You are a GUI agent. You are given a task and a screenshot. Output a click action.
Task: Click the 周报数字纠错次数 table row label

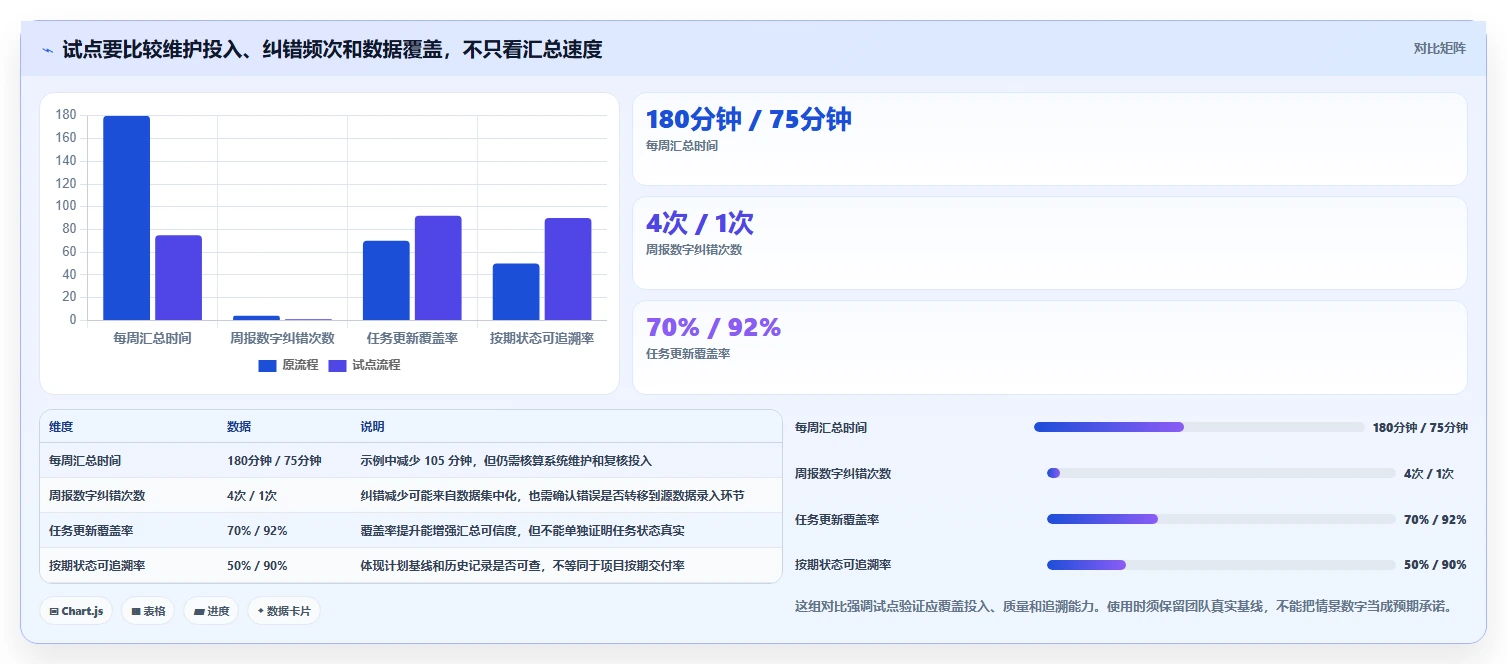[x=97, y=495]
